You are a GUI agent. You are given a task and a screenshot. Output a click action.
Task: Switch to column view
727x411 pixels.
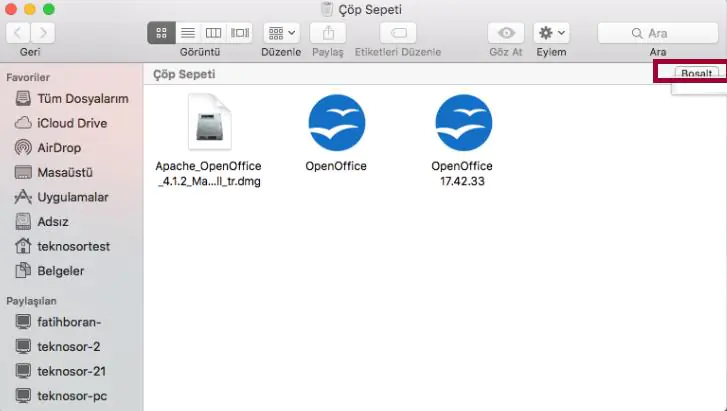[x=213, y=33]
